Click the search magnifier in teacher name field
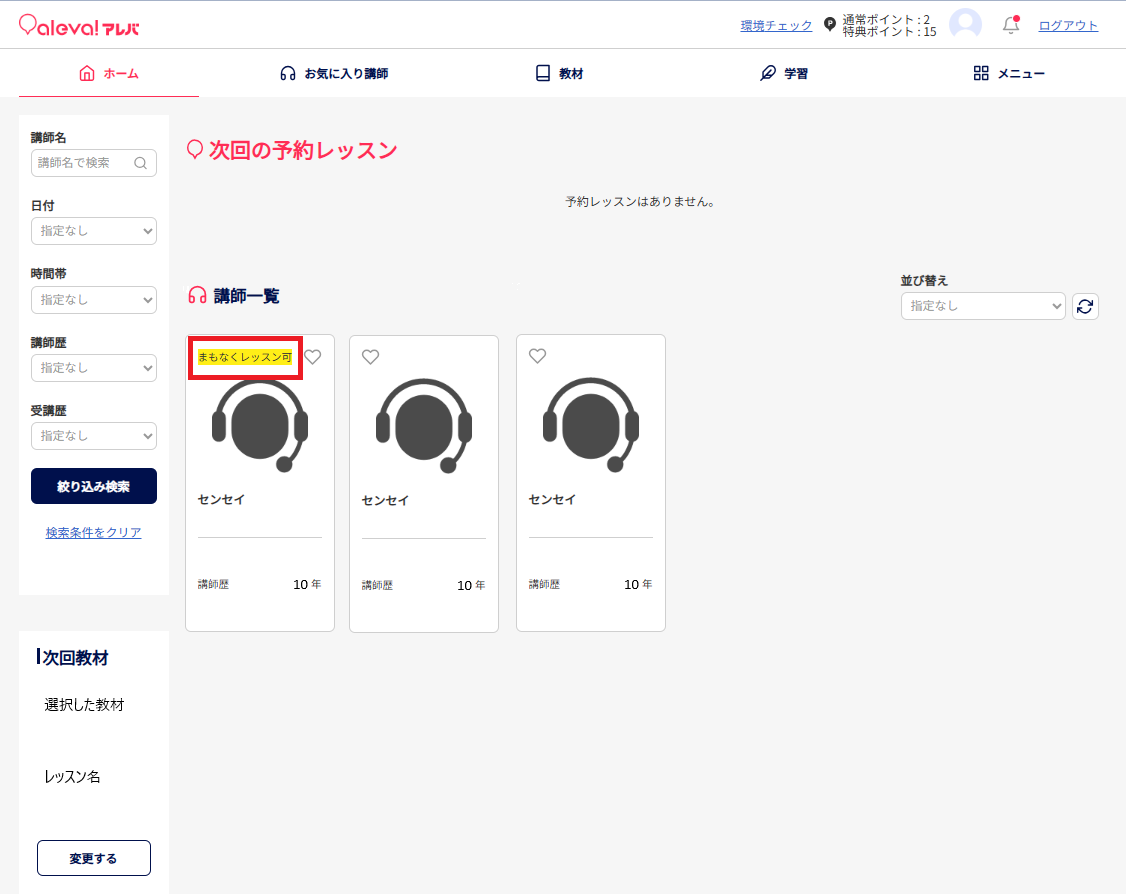1126x894 pixels. click(x=141, y=163)
